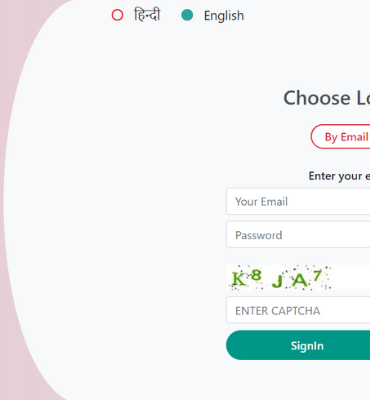Click the हिन्दी language label text

tap(147, 15)
